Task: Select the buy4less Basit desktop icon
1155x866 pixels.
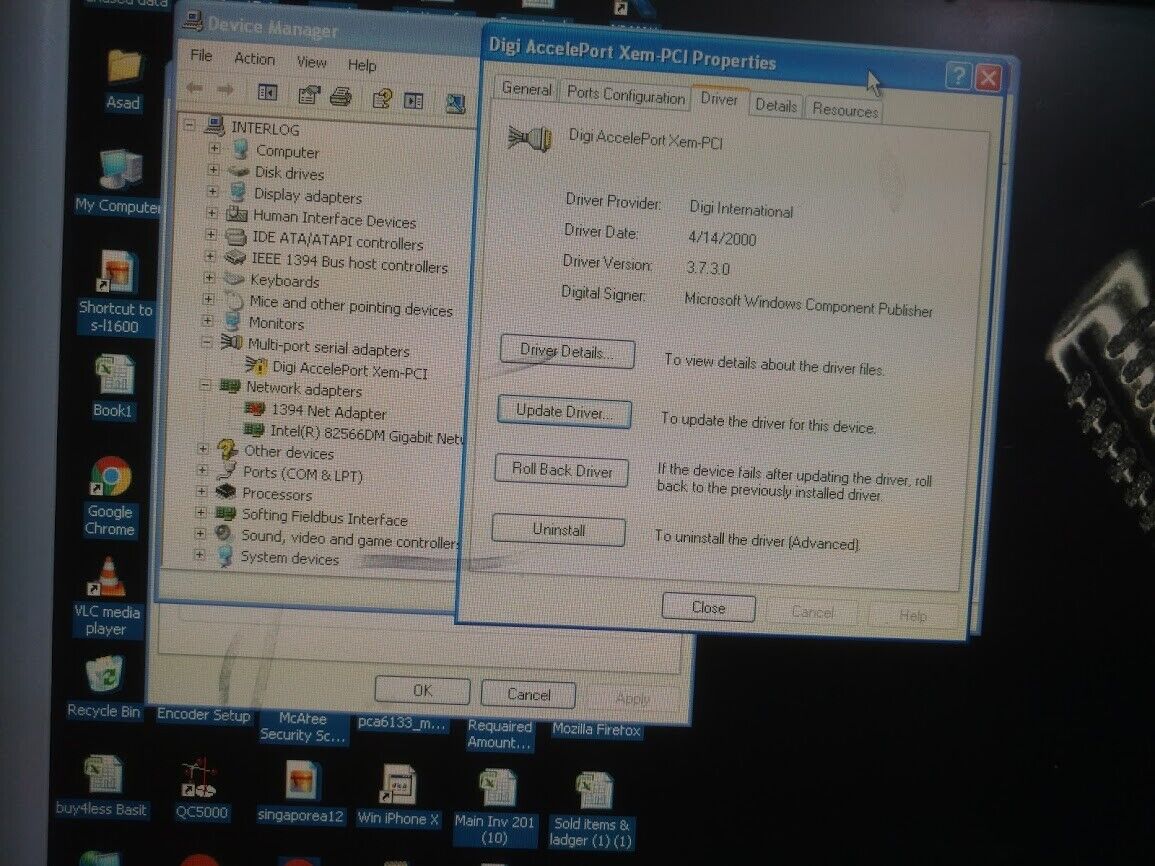Action: [102, 786]
